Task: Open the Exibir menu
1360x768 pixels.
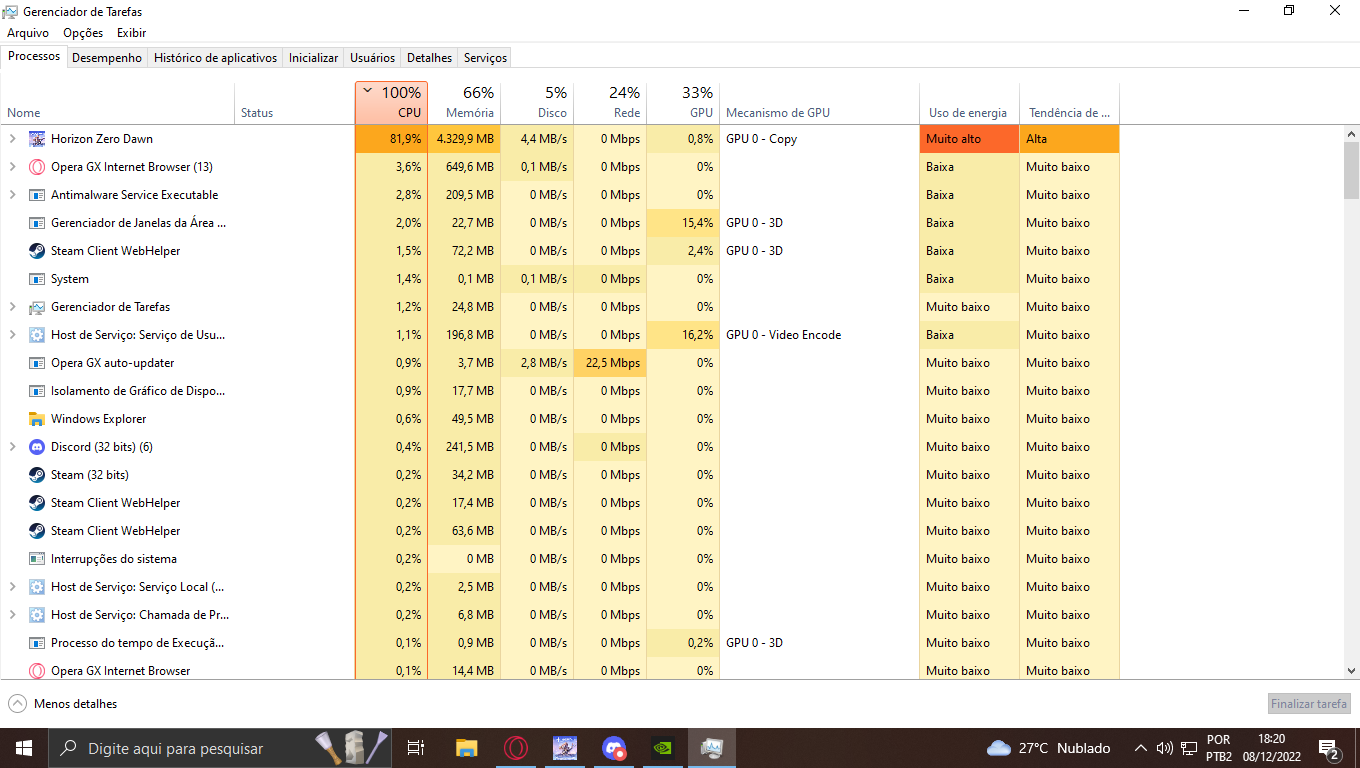Action: (x=131, y=33)
